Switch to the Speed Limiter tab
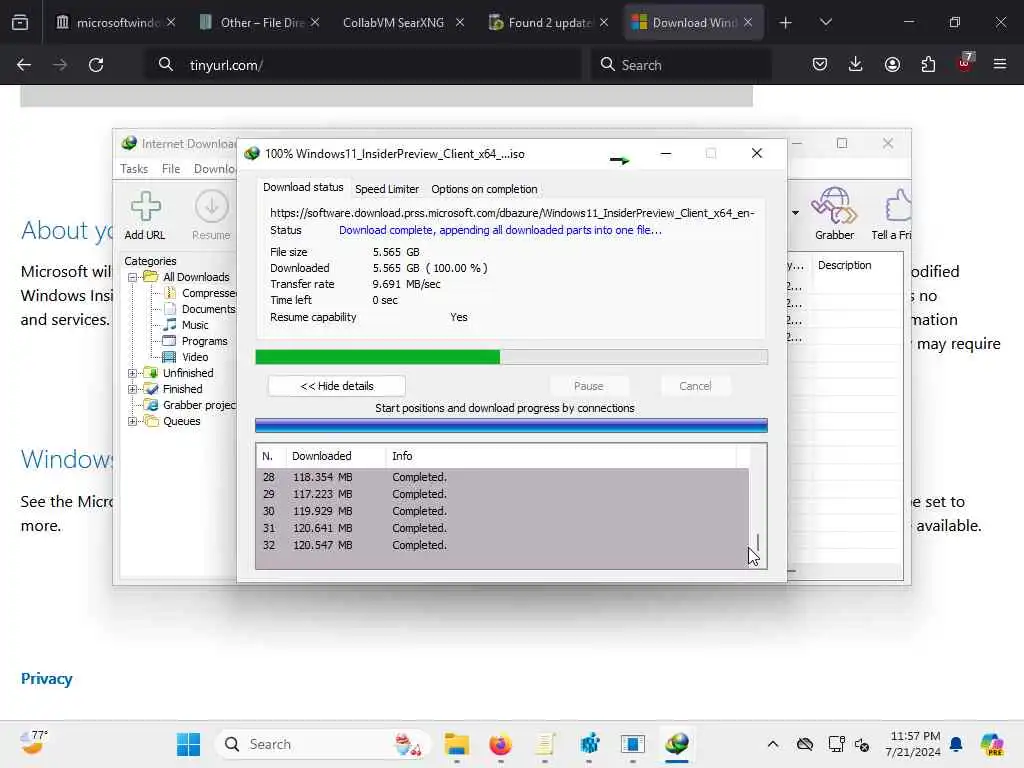Viewport: 1024px width, 768px height. click(x=387, y=189)
